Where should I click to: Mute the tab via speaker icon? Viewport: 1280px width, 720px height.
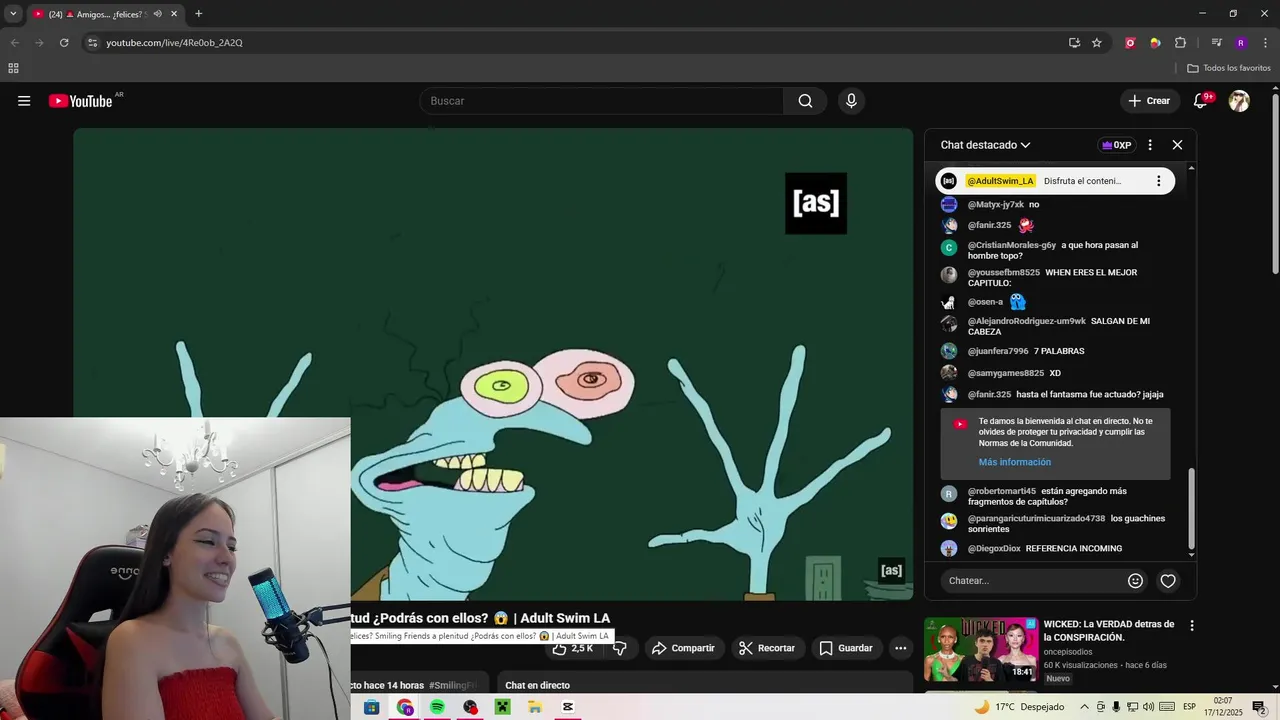pos(157,14)
